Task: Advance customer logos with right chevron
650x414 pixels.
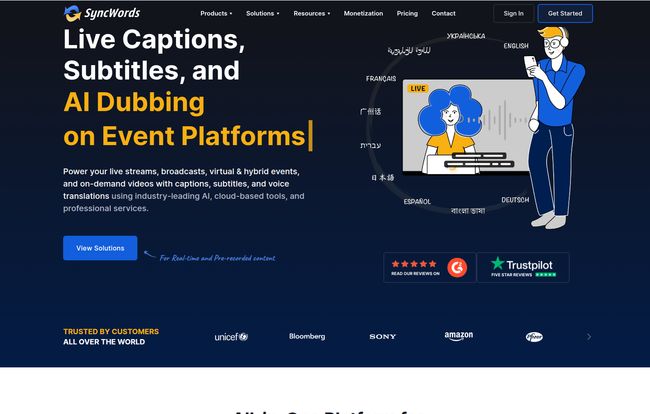Action: pyautogui.click(x=589, y=337)
